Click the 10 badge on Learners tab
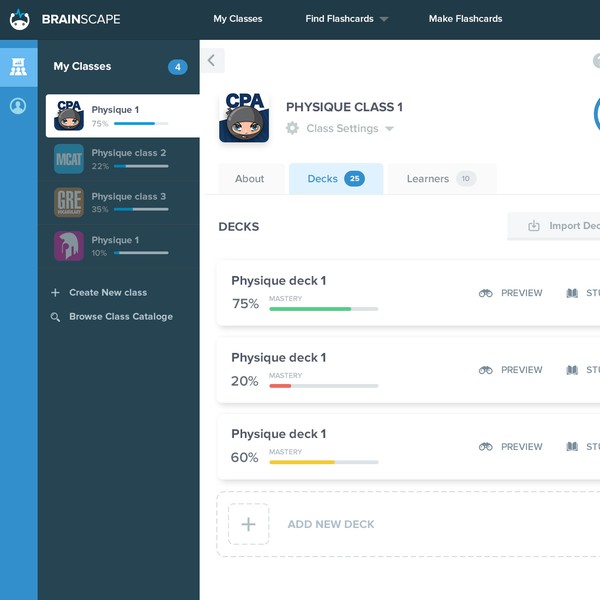 pyautogui.click(x=466, y=179)
